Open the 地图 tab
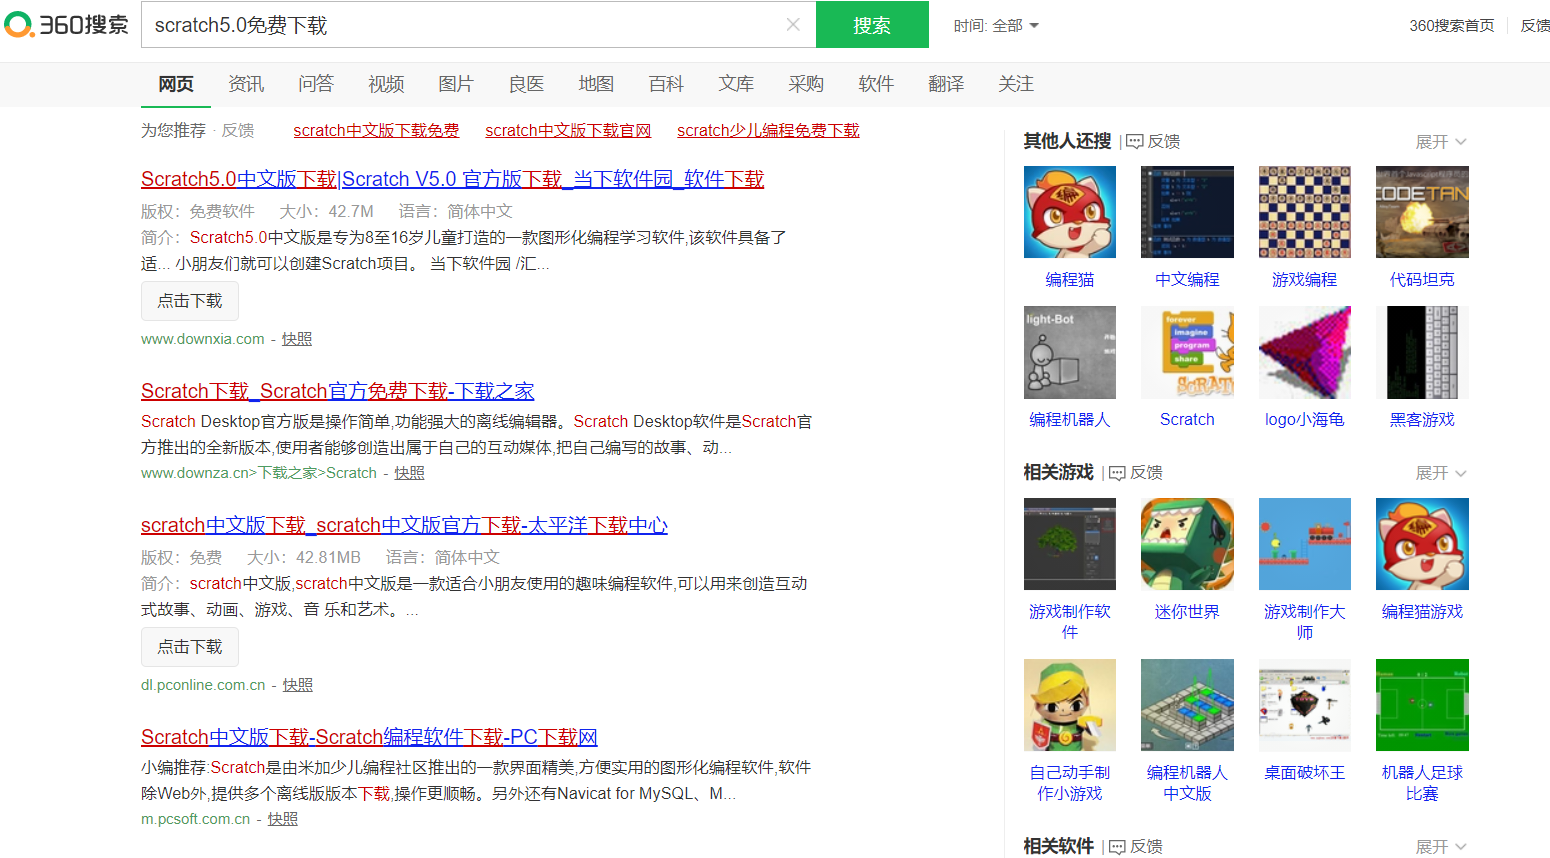 596,84
